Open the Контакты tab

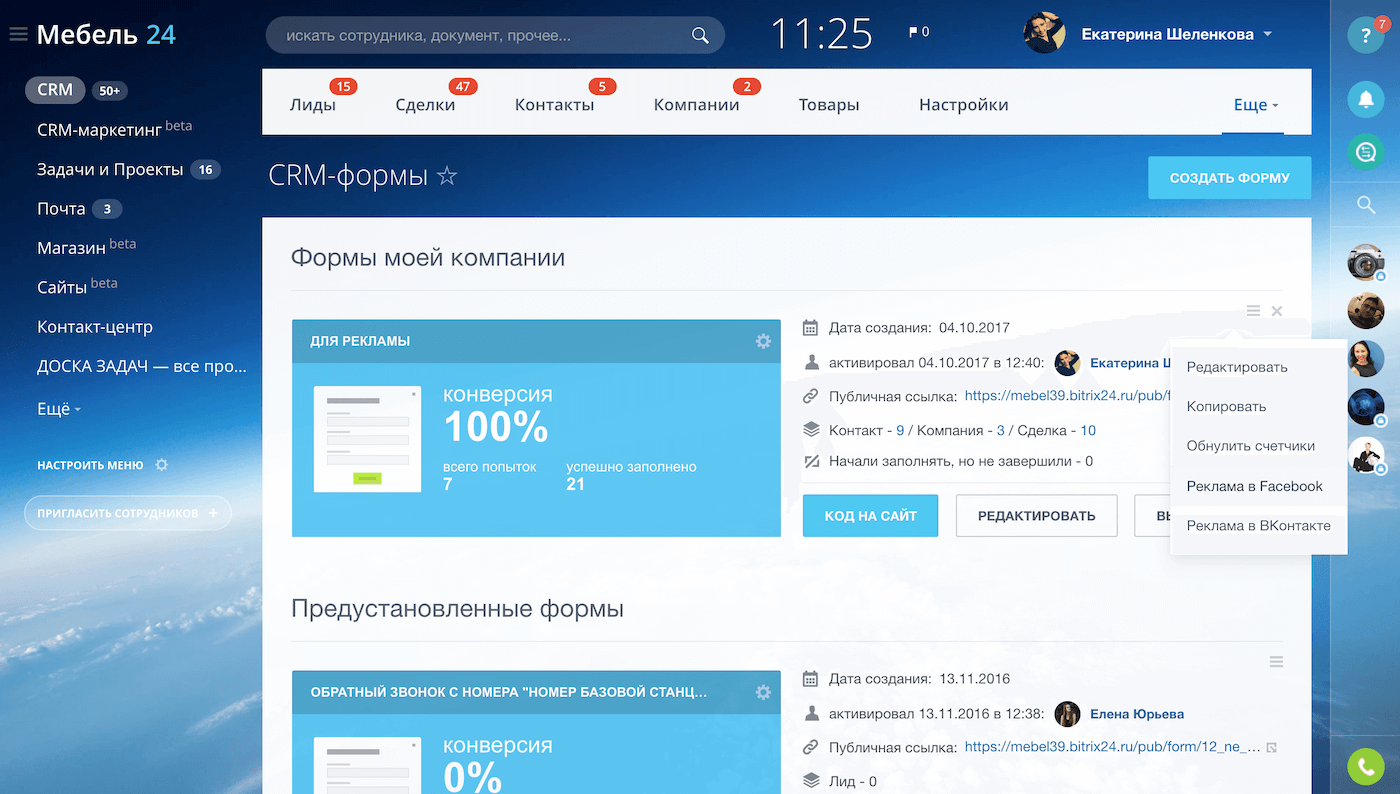pos(554,105)
